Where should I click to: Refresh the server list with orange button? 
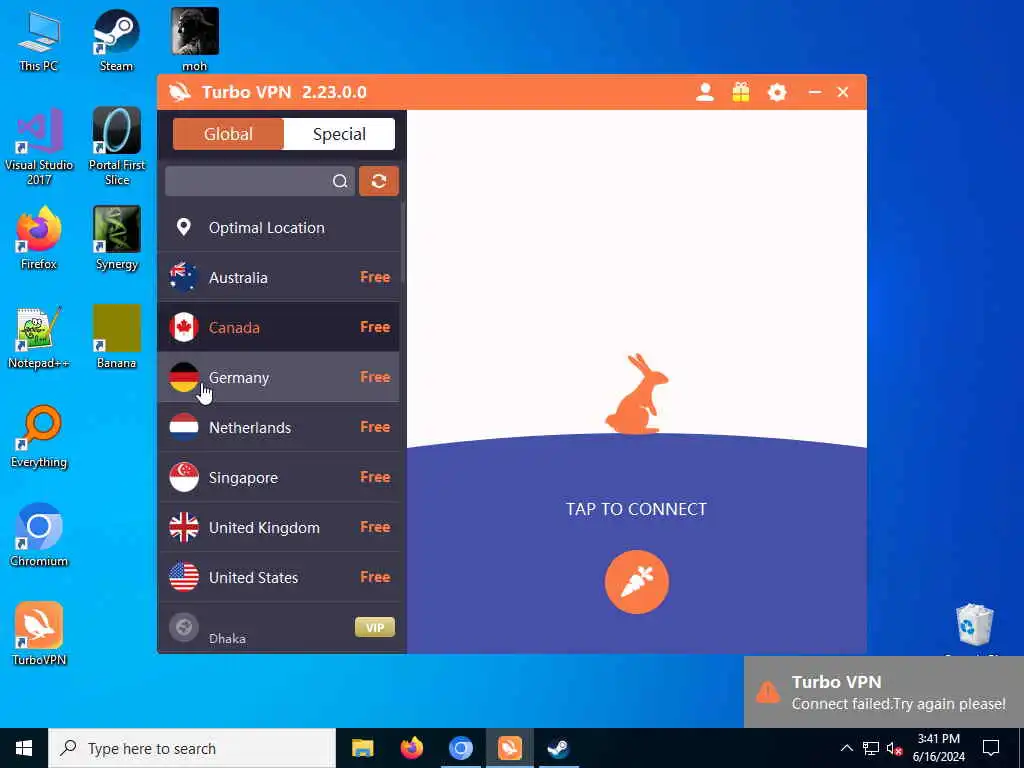click(x=379, y=181)
